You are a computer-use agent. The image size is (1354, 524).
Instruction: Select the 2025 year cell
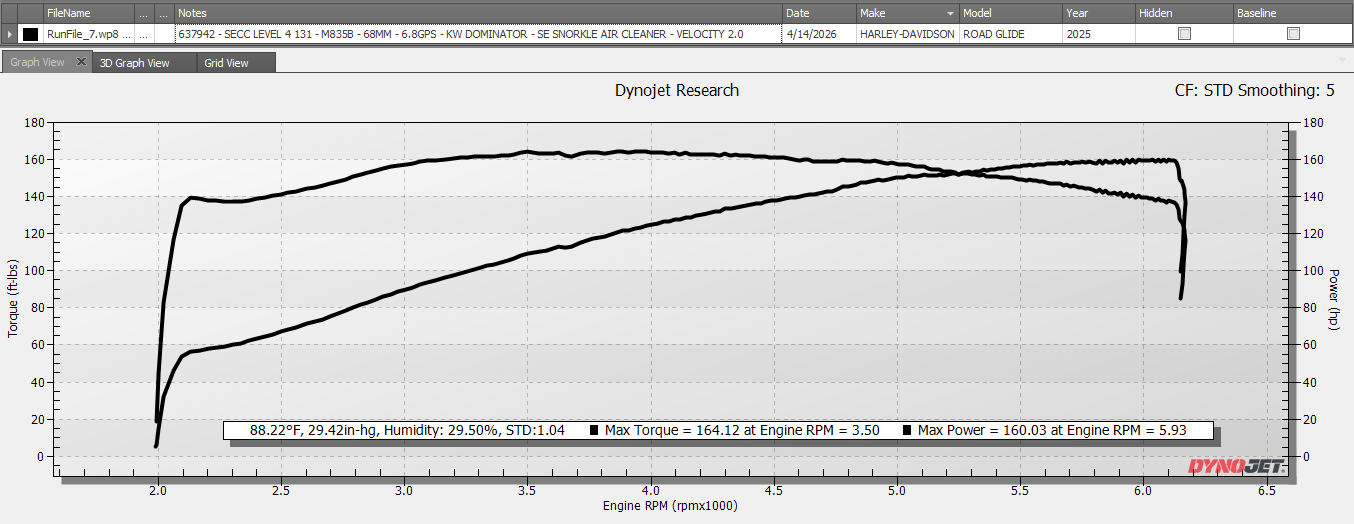1099,34
